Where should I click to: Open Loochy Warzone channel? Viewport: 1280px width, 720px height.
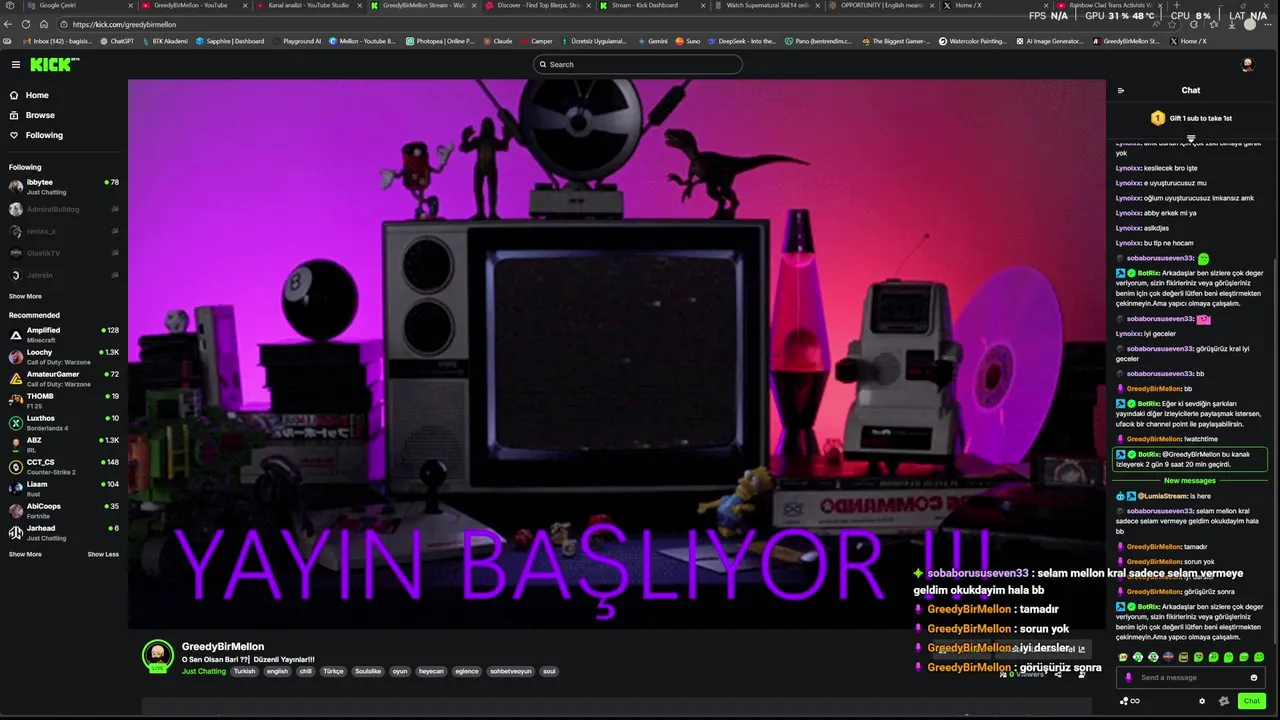[63, 357]
